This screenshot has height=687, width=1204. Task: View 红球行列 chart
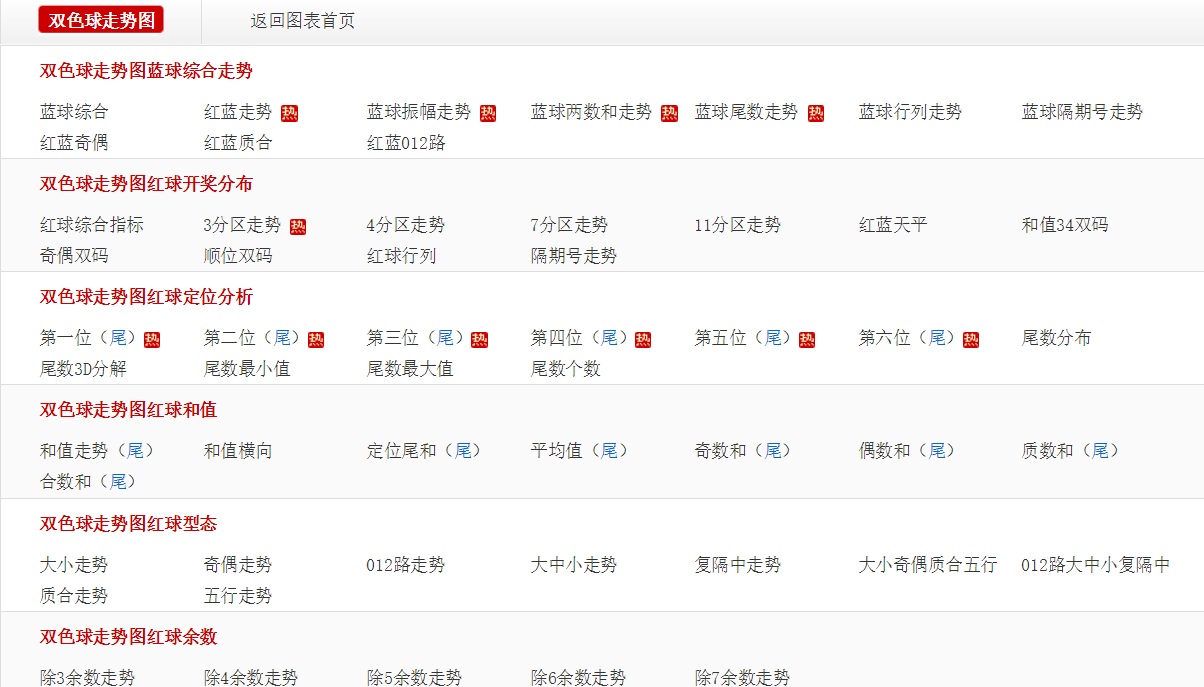pos(401,256)
